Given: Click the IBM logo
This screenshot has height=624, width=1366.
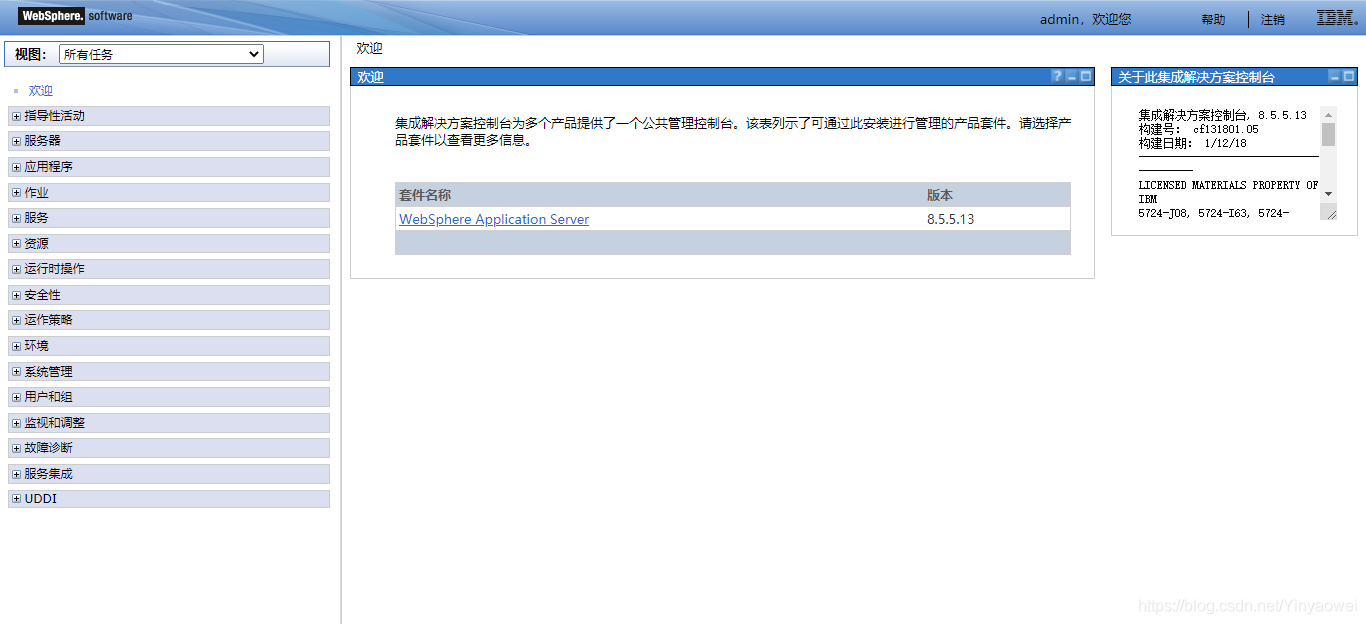Looking at the screenshot, I should tap(1337, 18).
